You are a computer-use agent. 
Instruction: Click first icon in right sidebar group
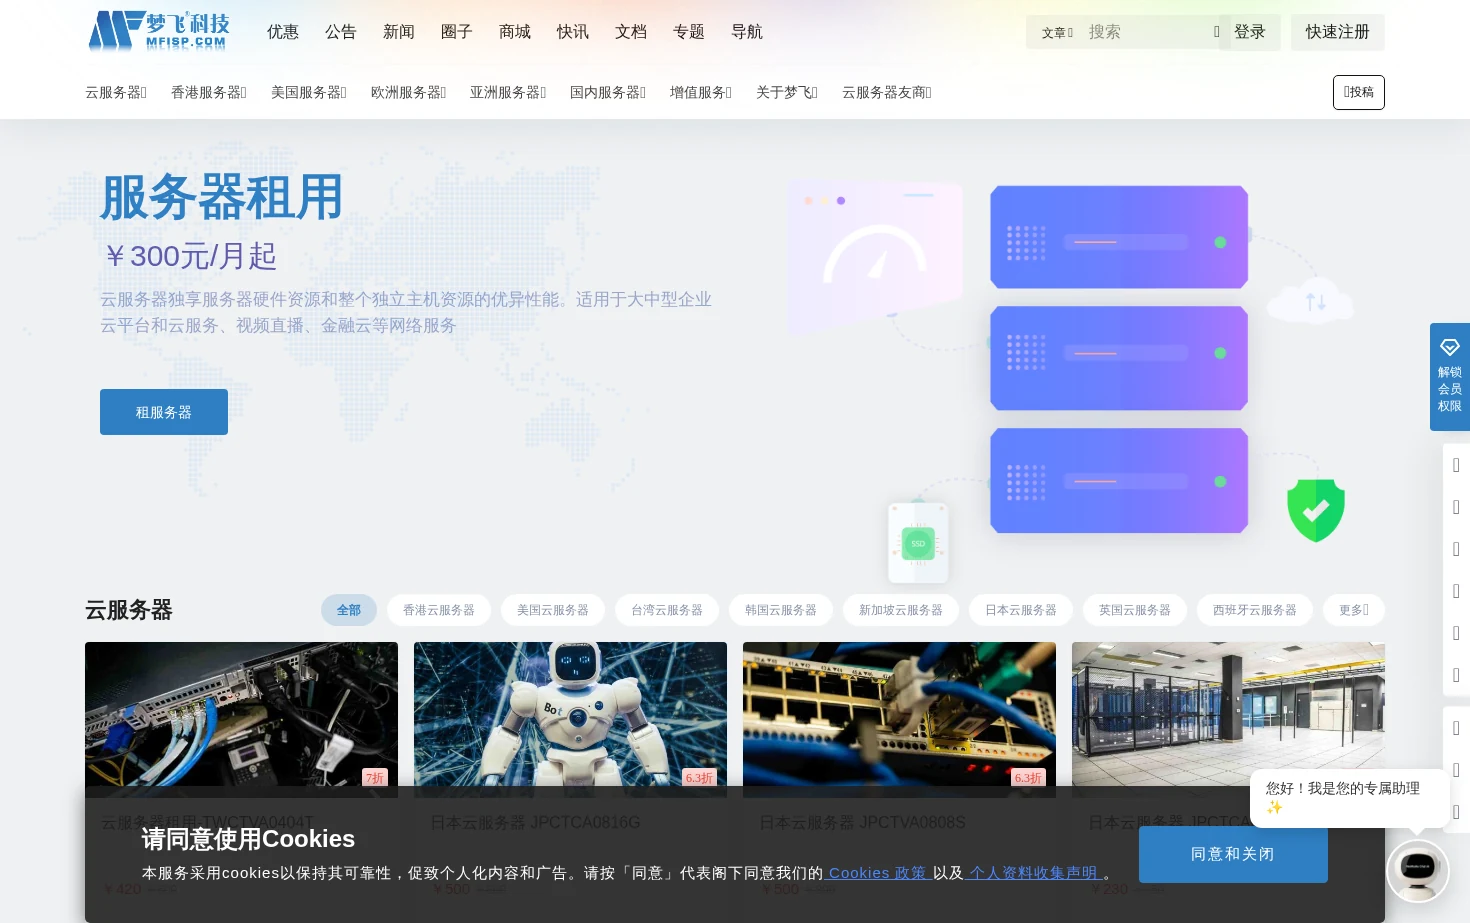tap(1456, 465)
